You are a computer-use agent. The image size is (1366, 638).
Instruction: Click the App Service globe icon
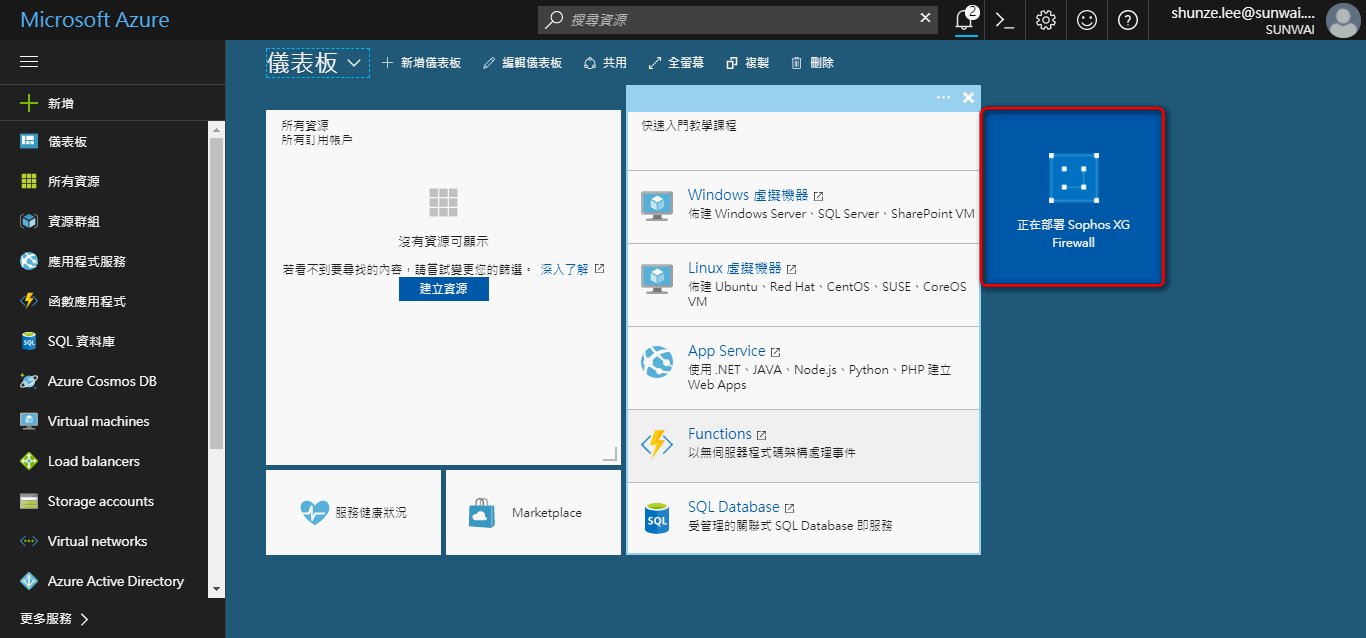click(x=657, y=362)
